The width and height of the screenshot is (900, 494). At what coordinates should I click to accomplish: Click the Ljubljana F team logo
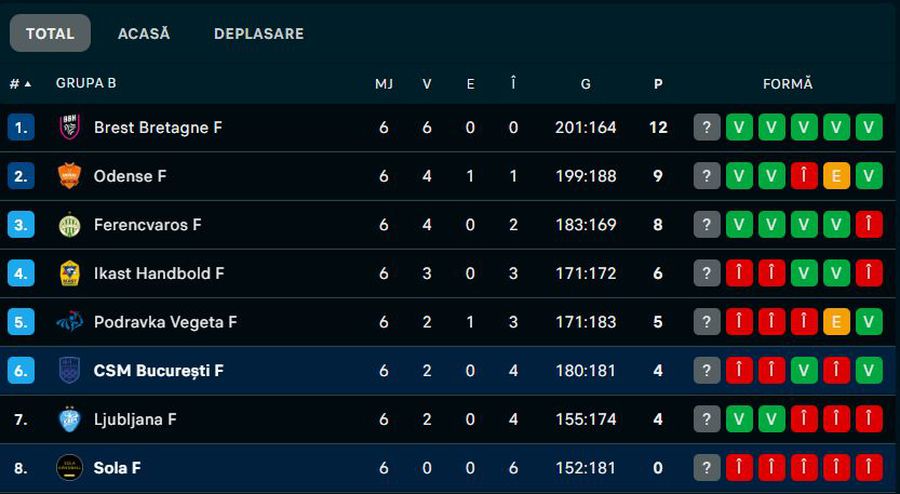click(x=69, y=419)
